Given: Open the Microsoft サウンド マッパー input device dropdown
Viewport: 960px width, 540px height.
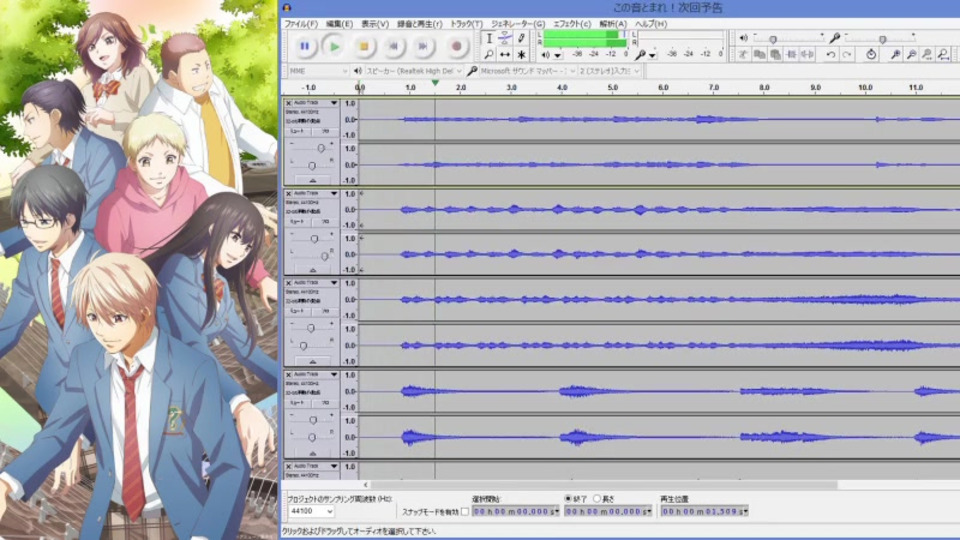Looking at the screenshot, I should point(528,71).
